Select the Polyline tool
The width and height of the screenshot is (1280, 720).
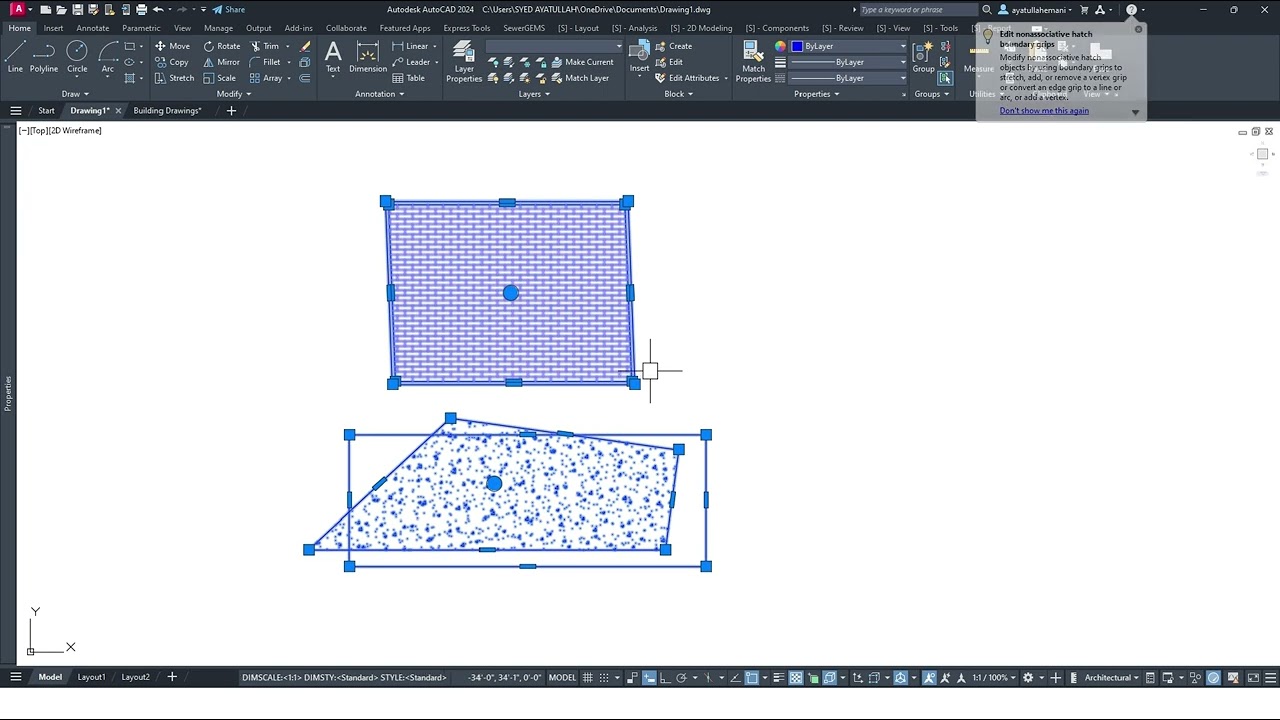click(x=44, y=56)
